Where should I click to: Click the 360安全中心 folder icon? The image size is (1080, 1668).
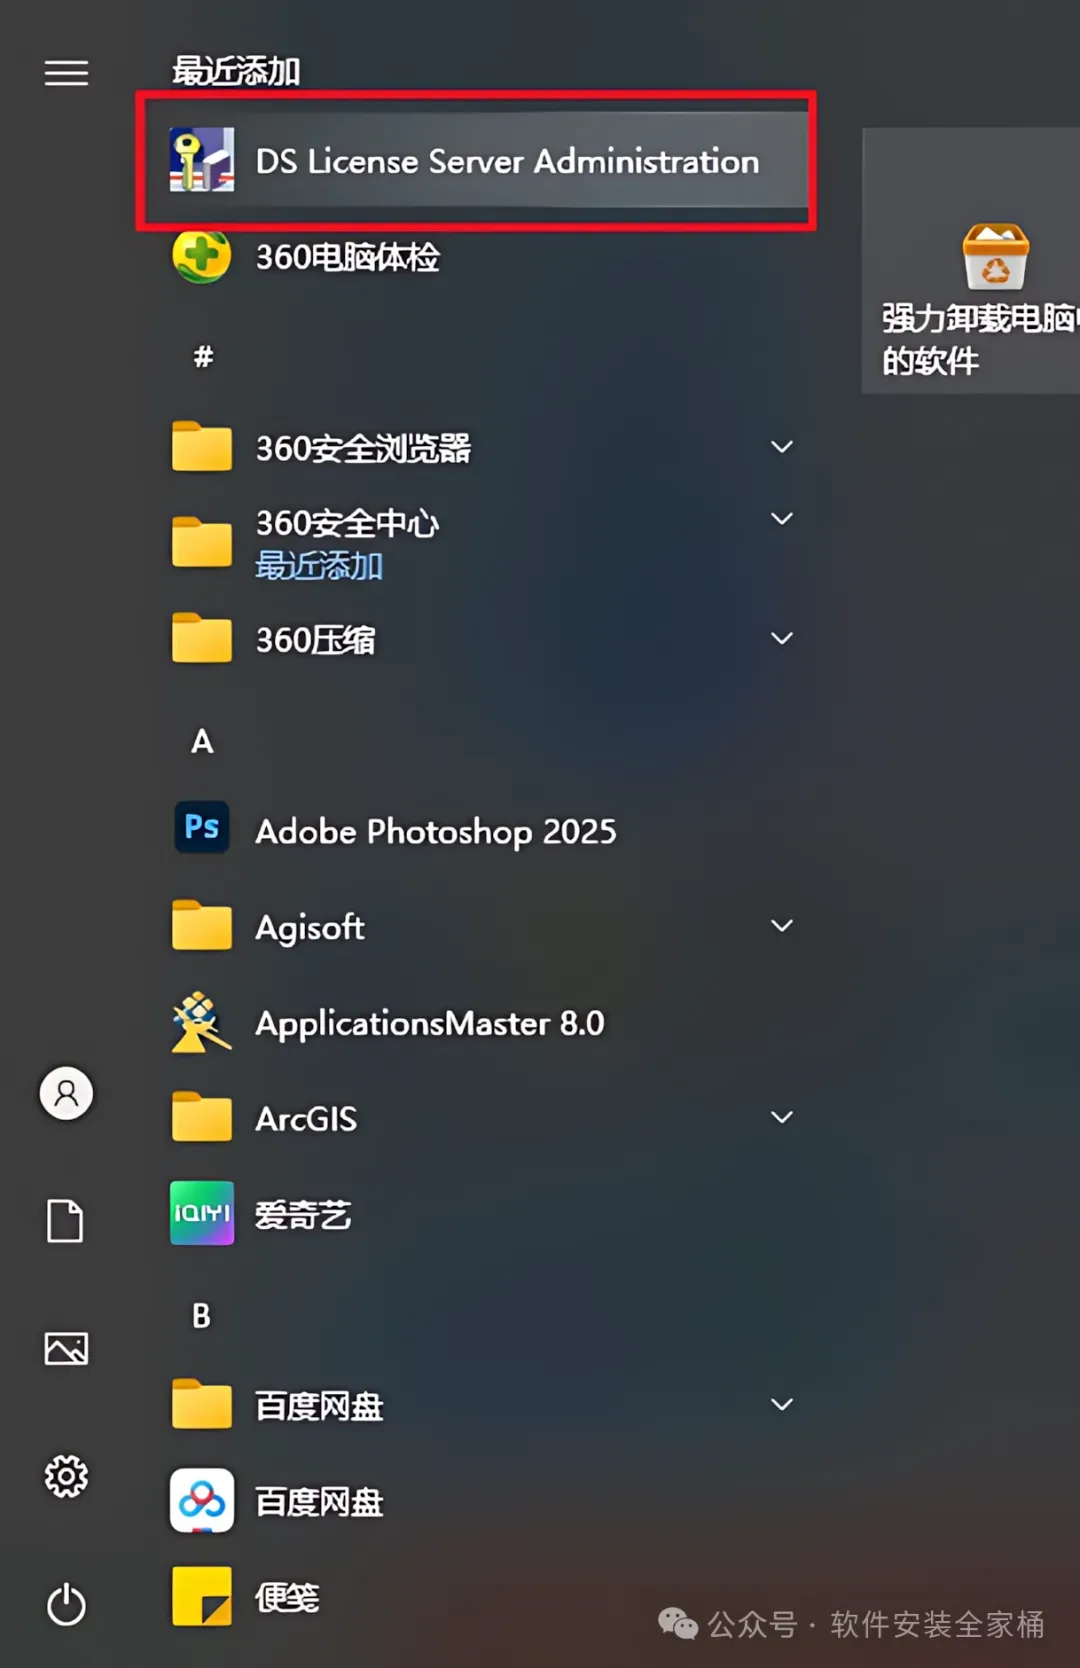pos(202,542)
